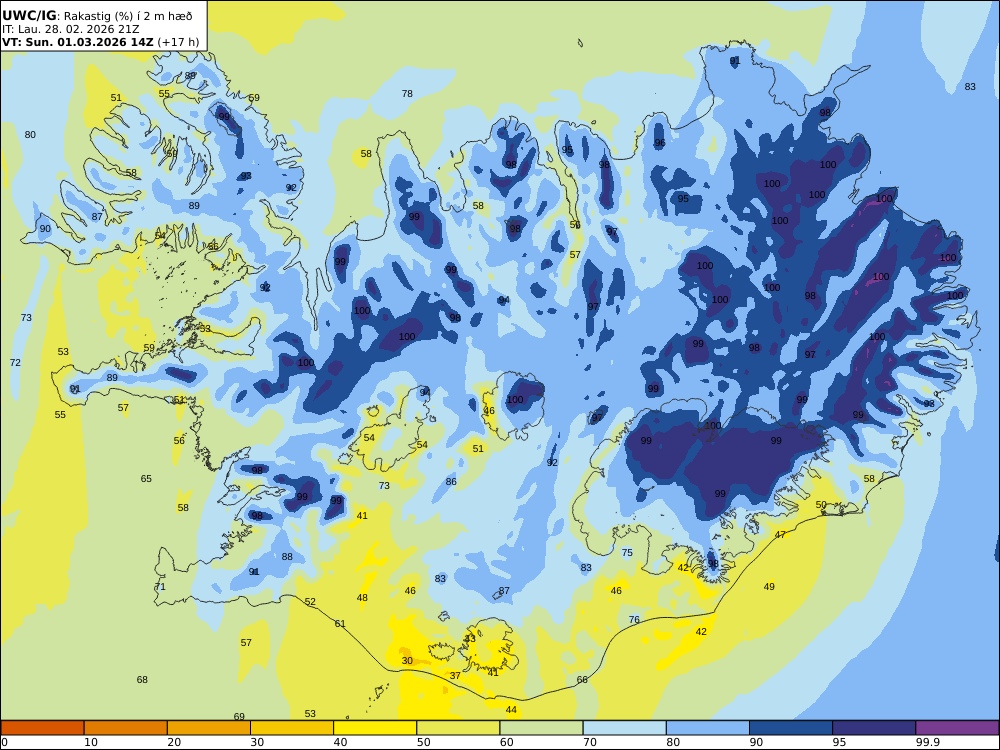Click the humidity value 96 on the map

659,143
